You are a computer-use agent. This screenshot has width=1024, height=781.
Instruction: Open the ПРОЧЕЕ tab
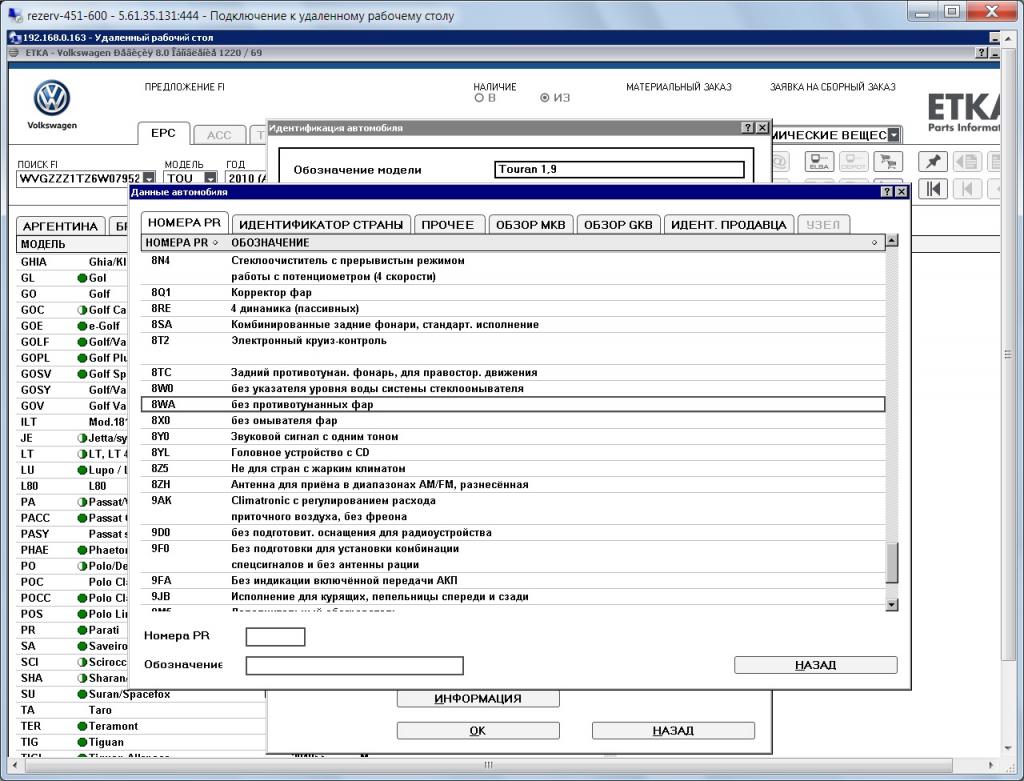(x=448, y=225)
